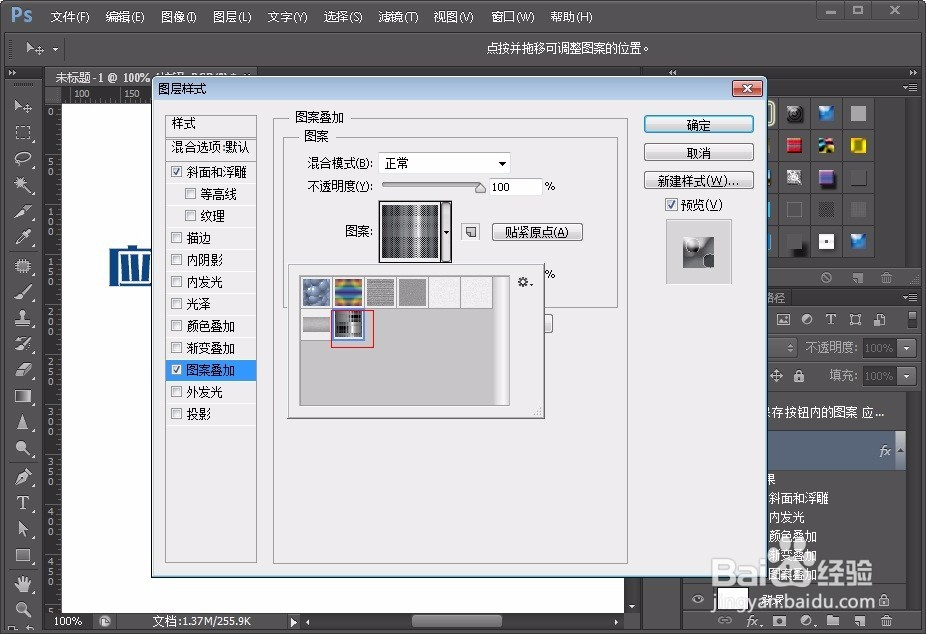Click the Layers panel trash icon
Viewport: 926px width, 634px height.
pos(886,620)
